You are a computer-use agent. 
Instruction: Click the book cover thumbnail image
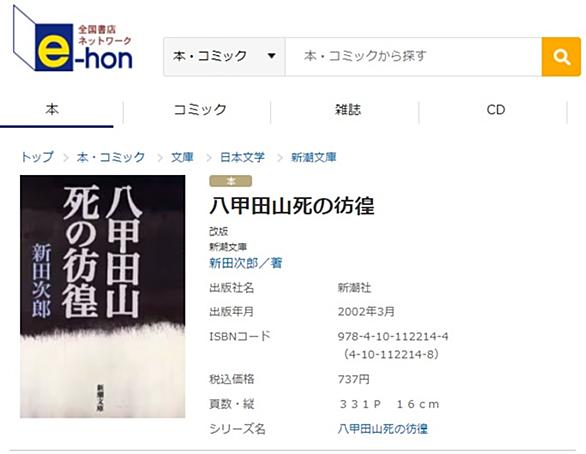(103, 296)
